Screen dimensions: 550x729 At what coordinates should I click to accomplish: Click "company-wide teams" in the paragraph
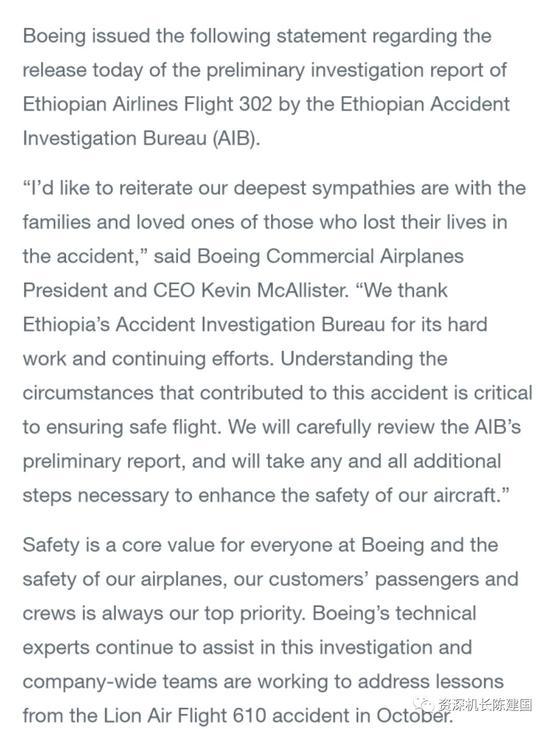120,682
